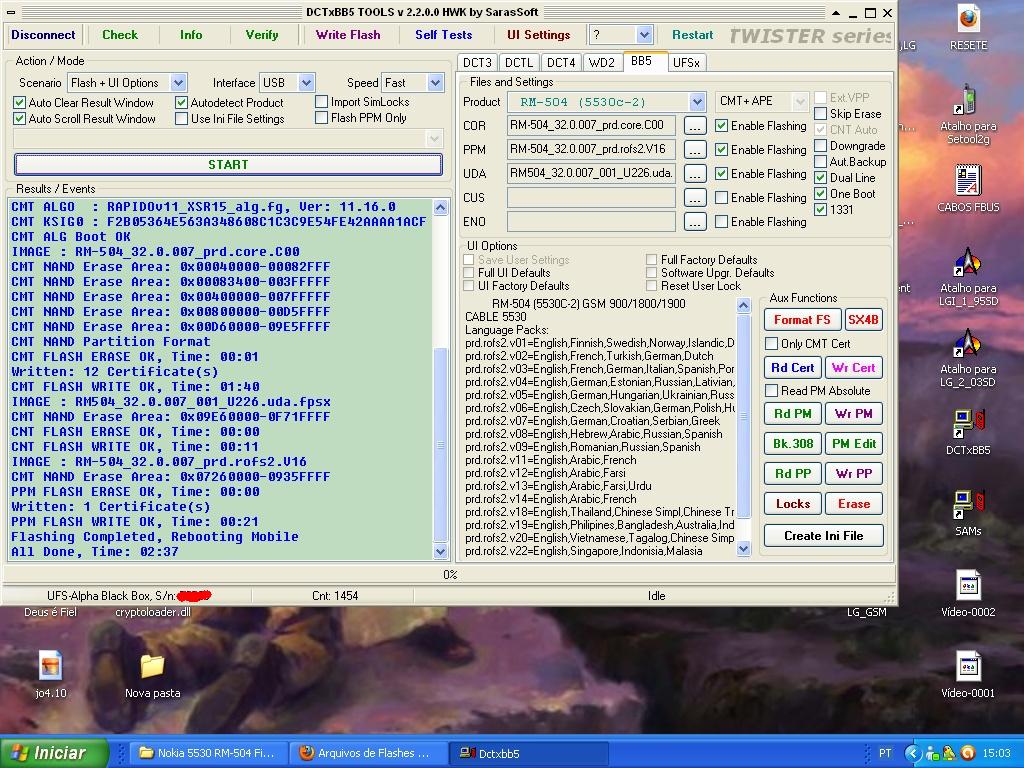Image resolution: width=1024 pixels, height=768 pixels.
Task: Click the Iniciar start button
Action: [54, 753]
